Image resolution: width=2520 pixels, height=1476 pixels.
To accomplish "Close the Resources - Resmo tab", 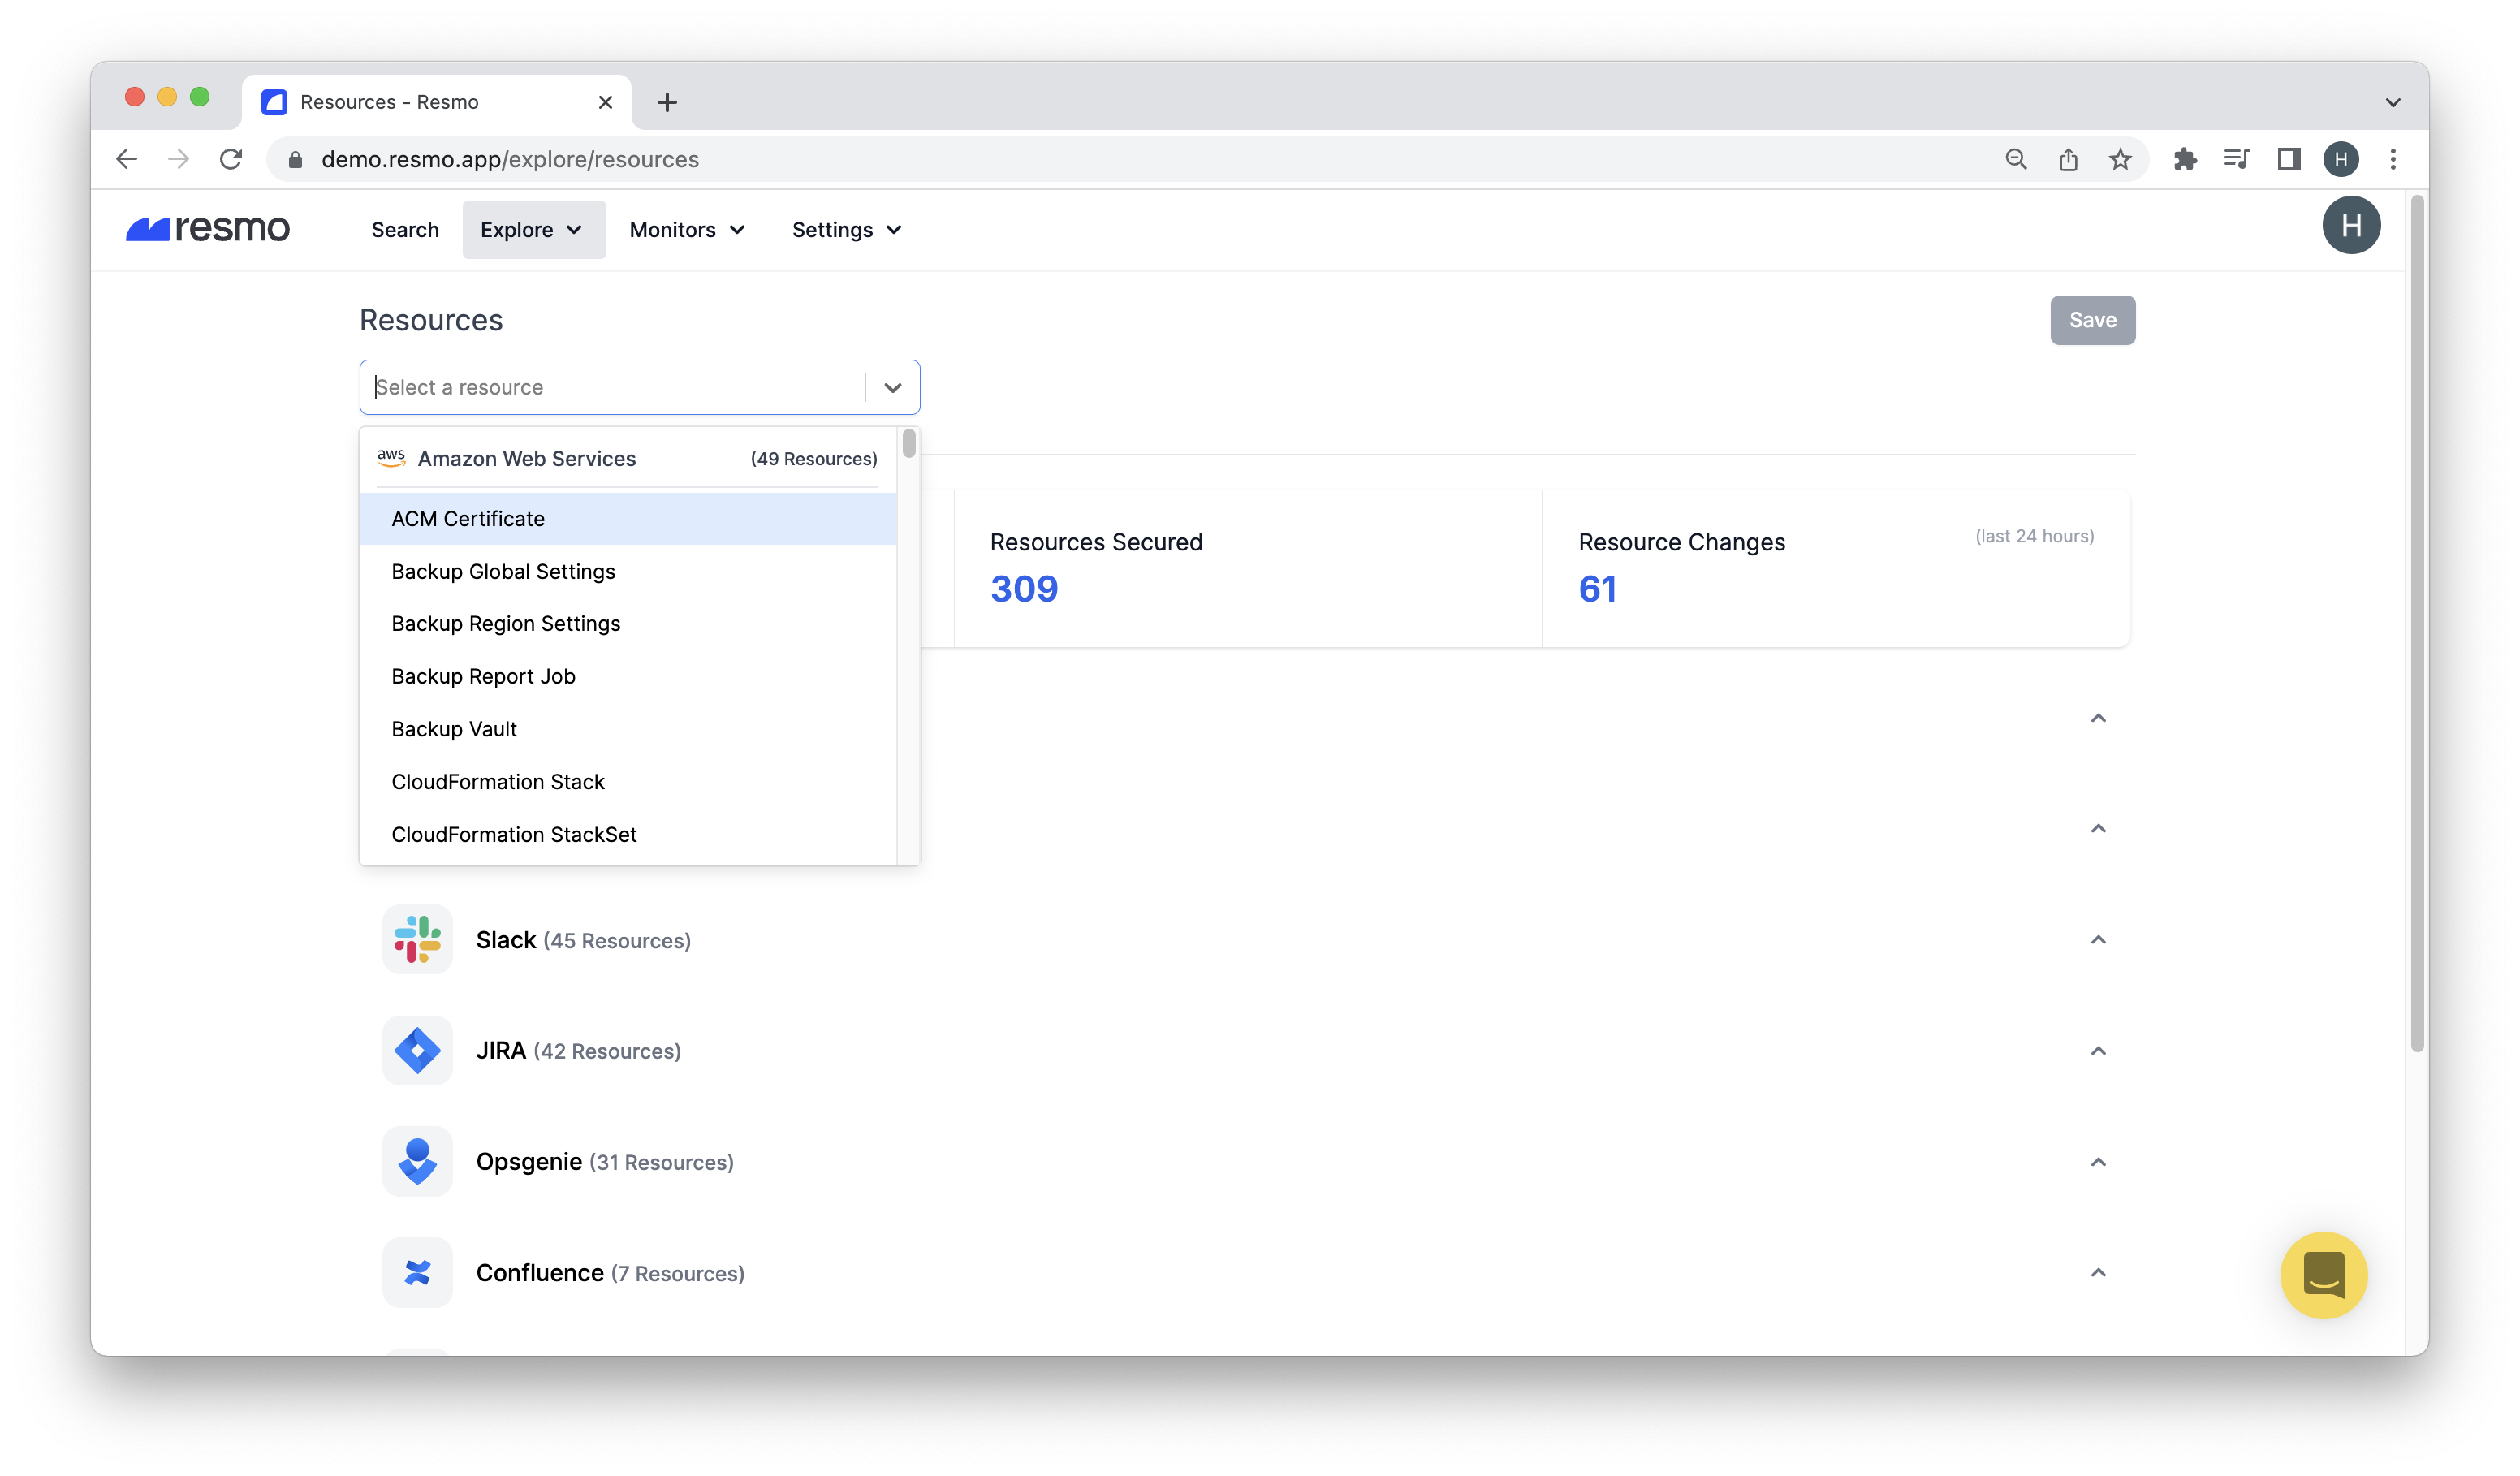I will point(605,102).
